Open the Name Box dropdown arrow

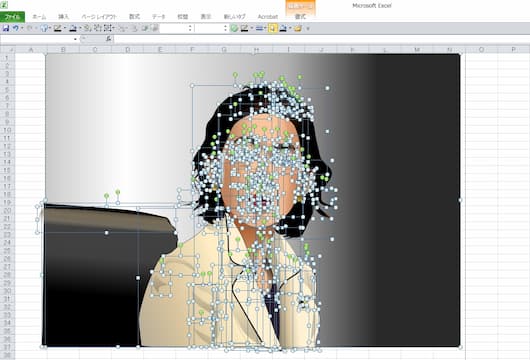click(x=75, y=40)
